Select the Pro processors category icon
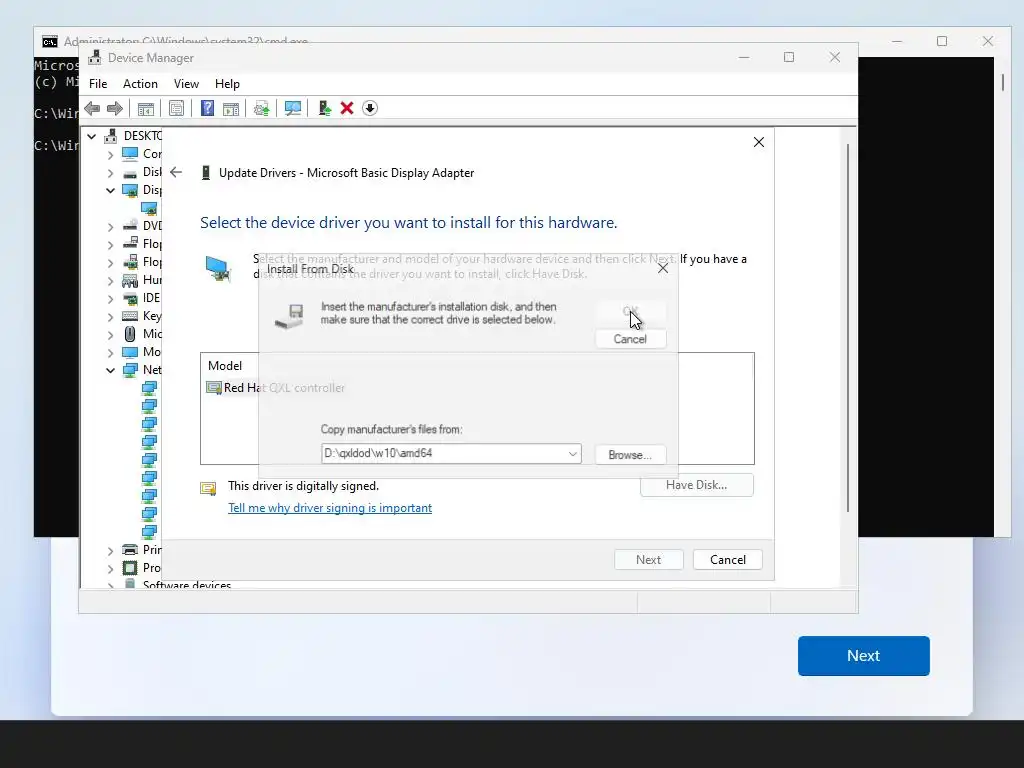This screenshot has width=1024, height=768. [x=131, y=568]
